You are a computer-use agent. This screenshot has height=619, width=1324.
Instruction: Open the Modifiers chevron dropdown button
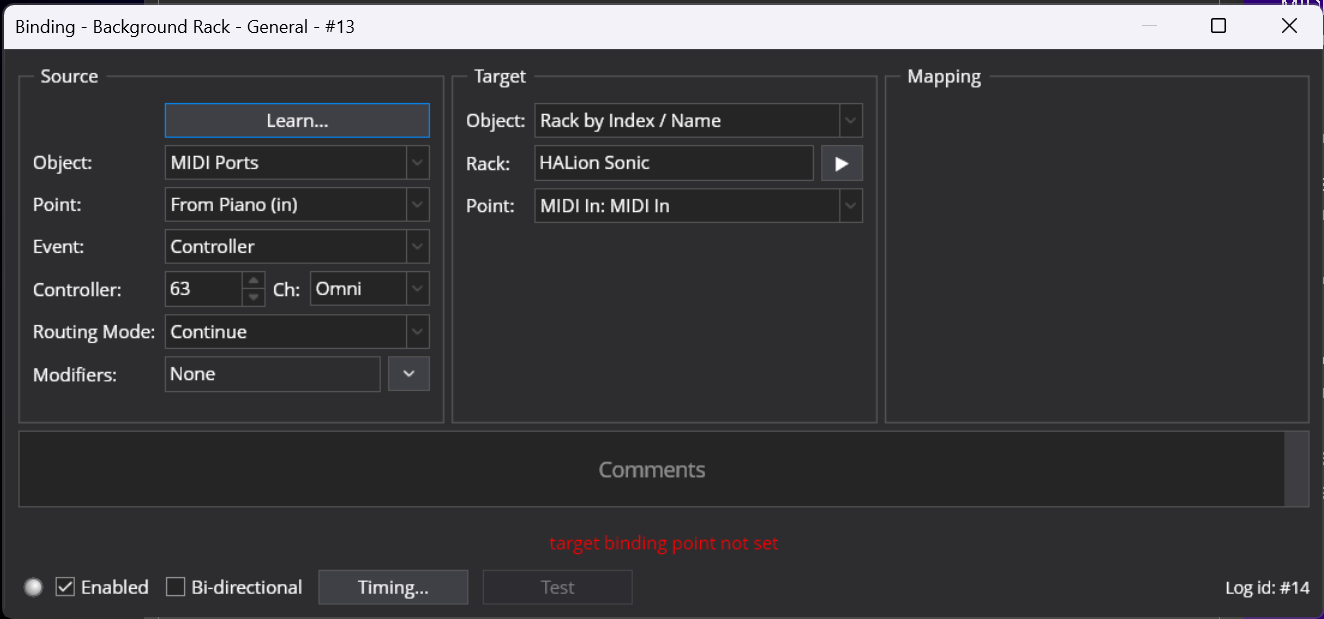pos(409,374)
